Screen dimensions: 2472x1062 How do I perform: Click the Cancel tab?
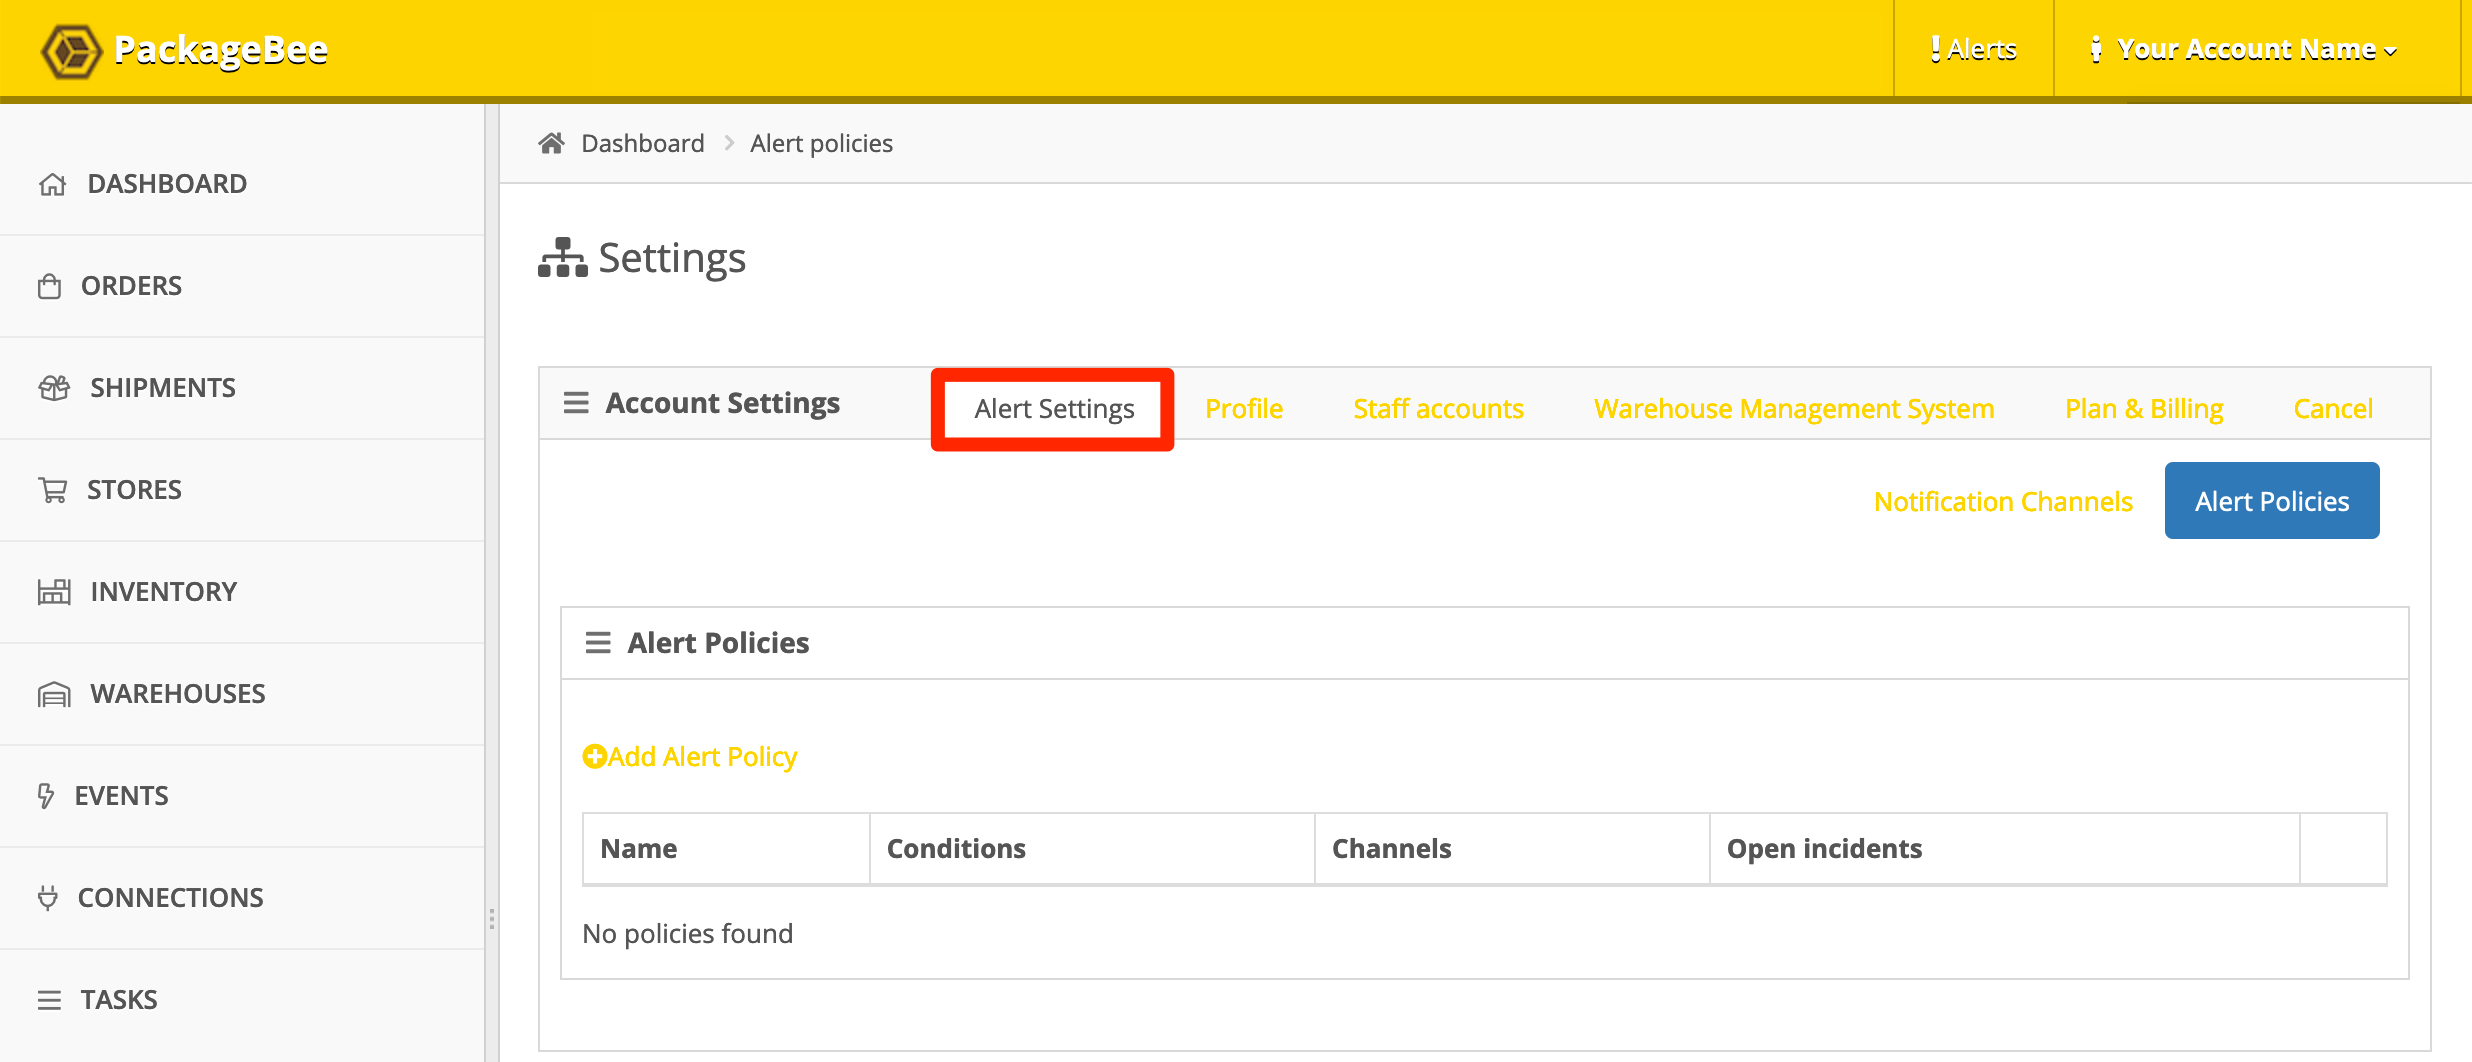[2333, 409]
